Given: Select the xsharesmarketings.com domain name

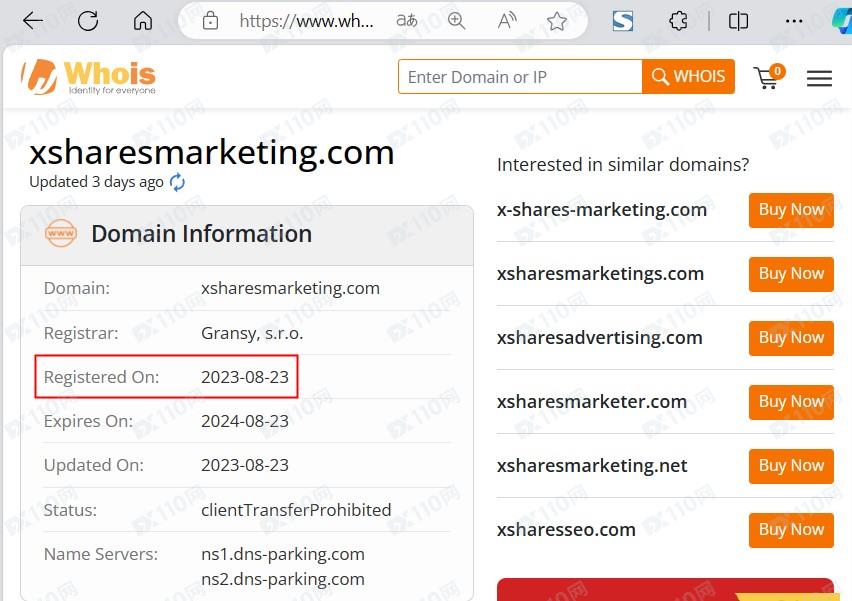Looking at the screenshot, I should click(x=600, y=274).
